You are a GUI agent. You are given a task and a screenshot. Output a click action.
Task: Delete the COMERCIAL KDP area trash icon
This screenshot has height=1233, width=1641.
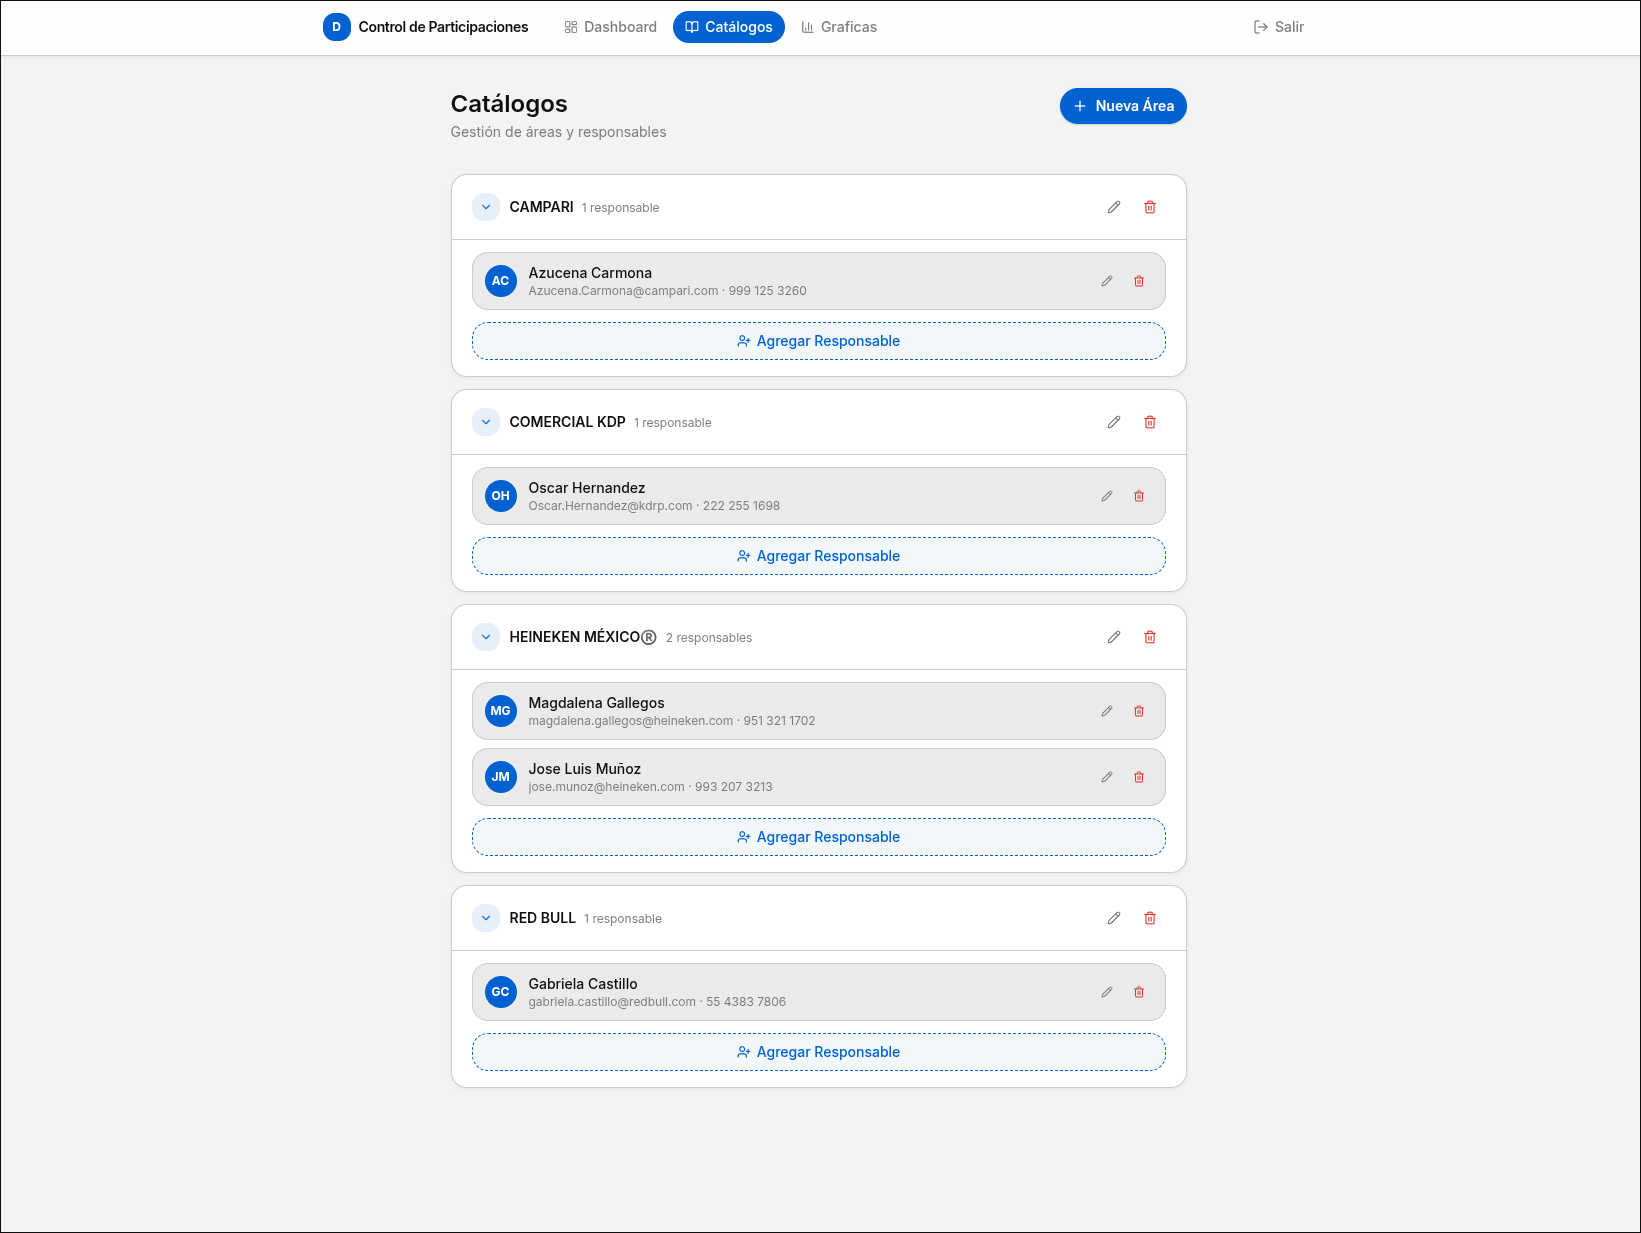point(1150,422)
